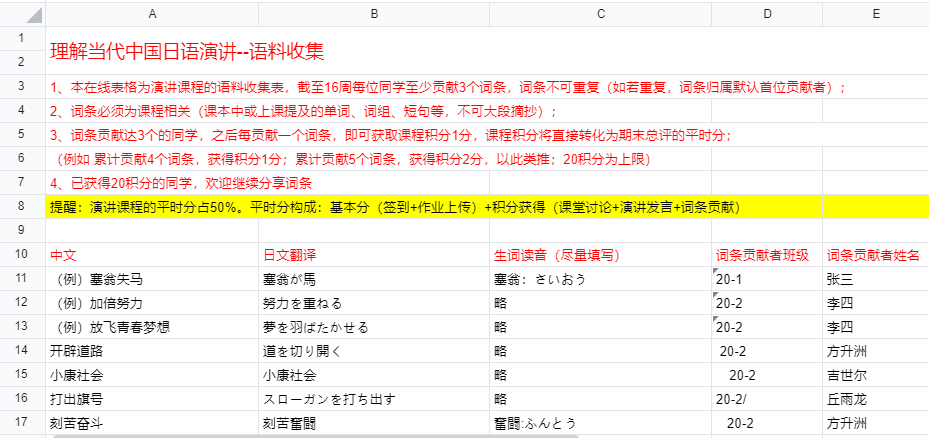Image resolution: width=929 pixels, height=438 pixels.
Task: Select row 14 header
Action: click(21, 350)
